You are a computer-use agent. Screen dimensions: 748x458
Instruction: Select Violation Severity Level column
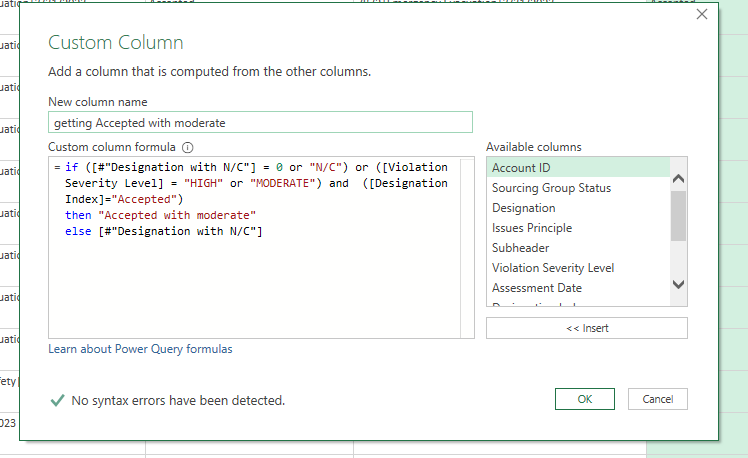point(578,268)
